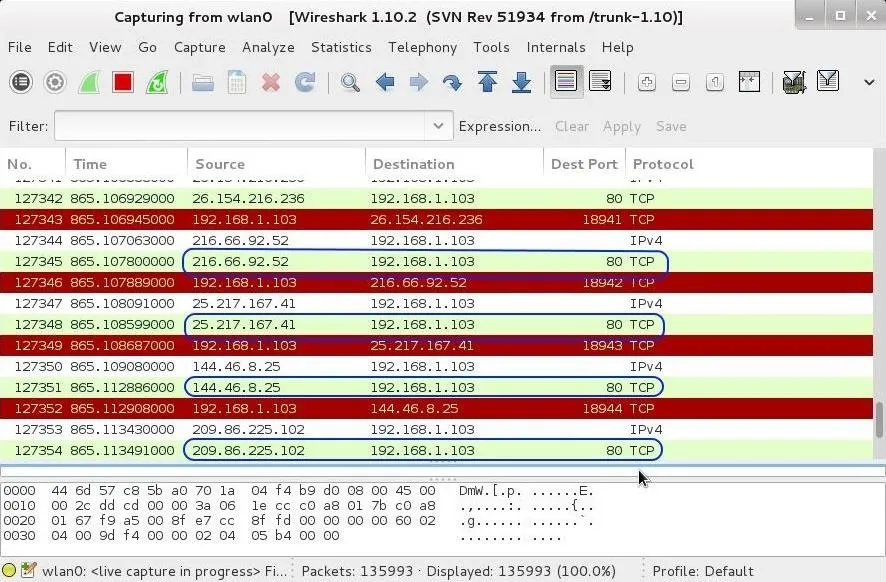Close the capture file with the red X icon
This screenshot has height=582, width=886.
[x=271, y=82]
